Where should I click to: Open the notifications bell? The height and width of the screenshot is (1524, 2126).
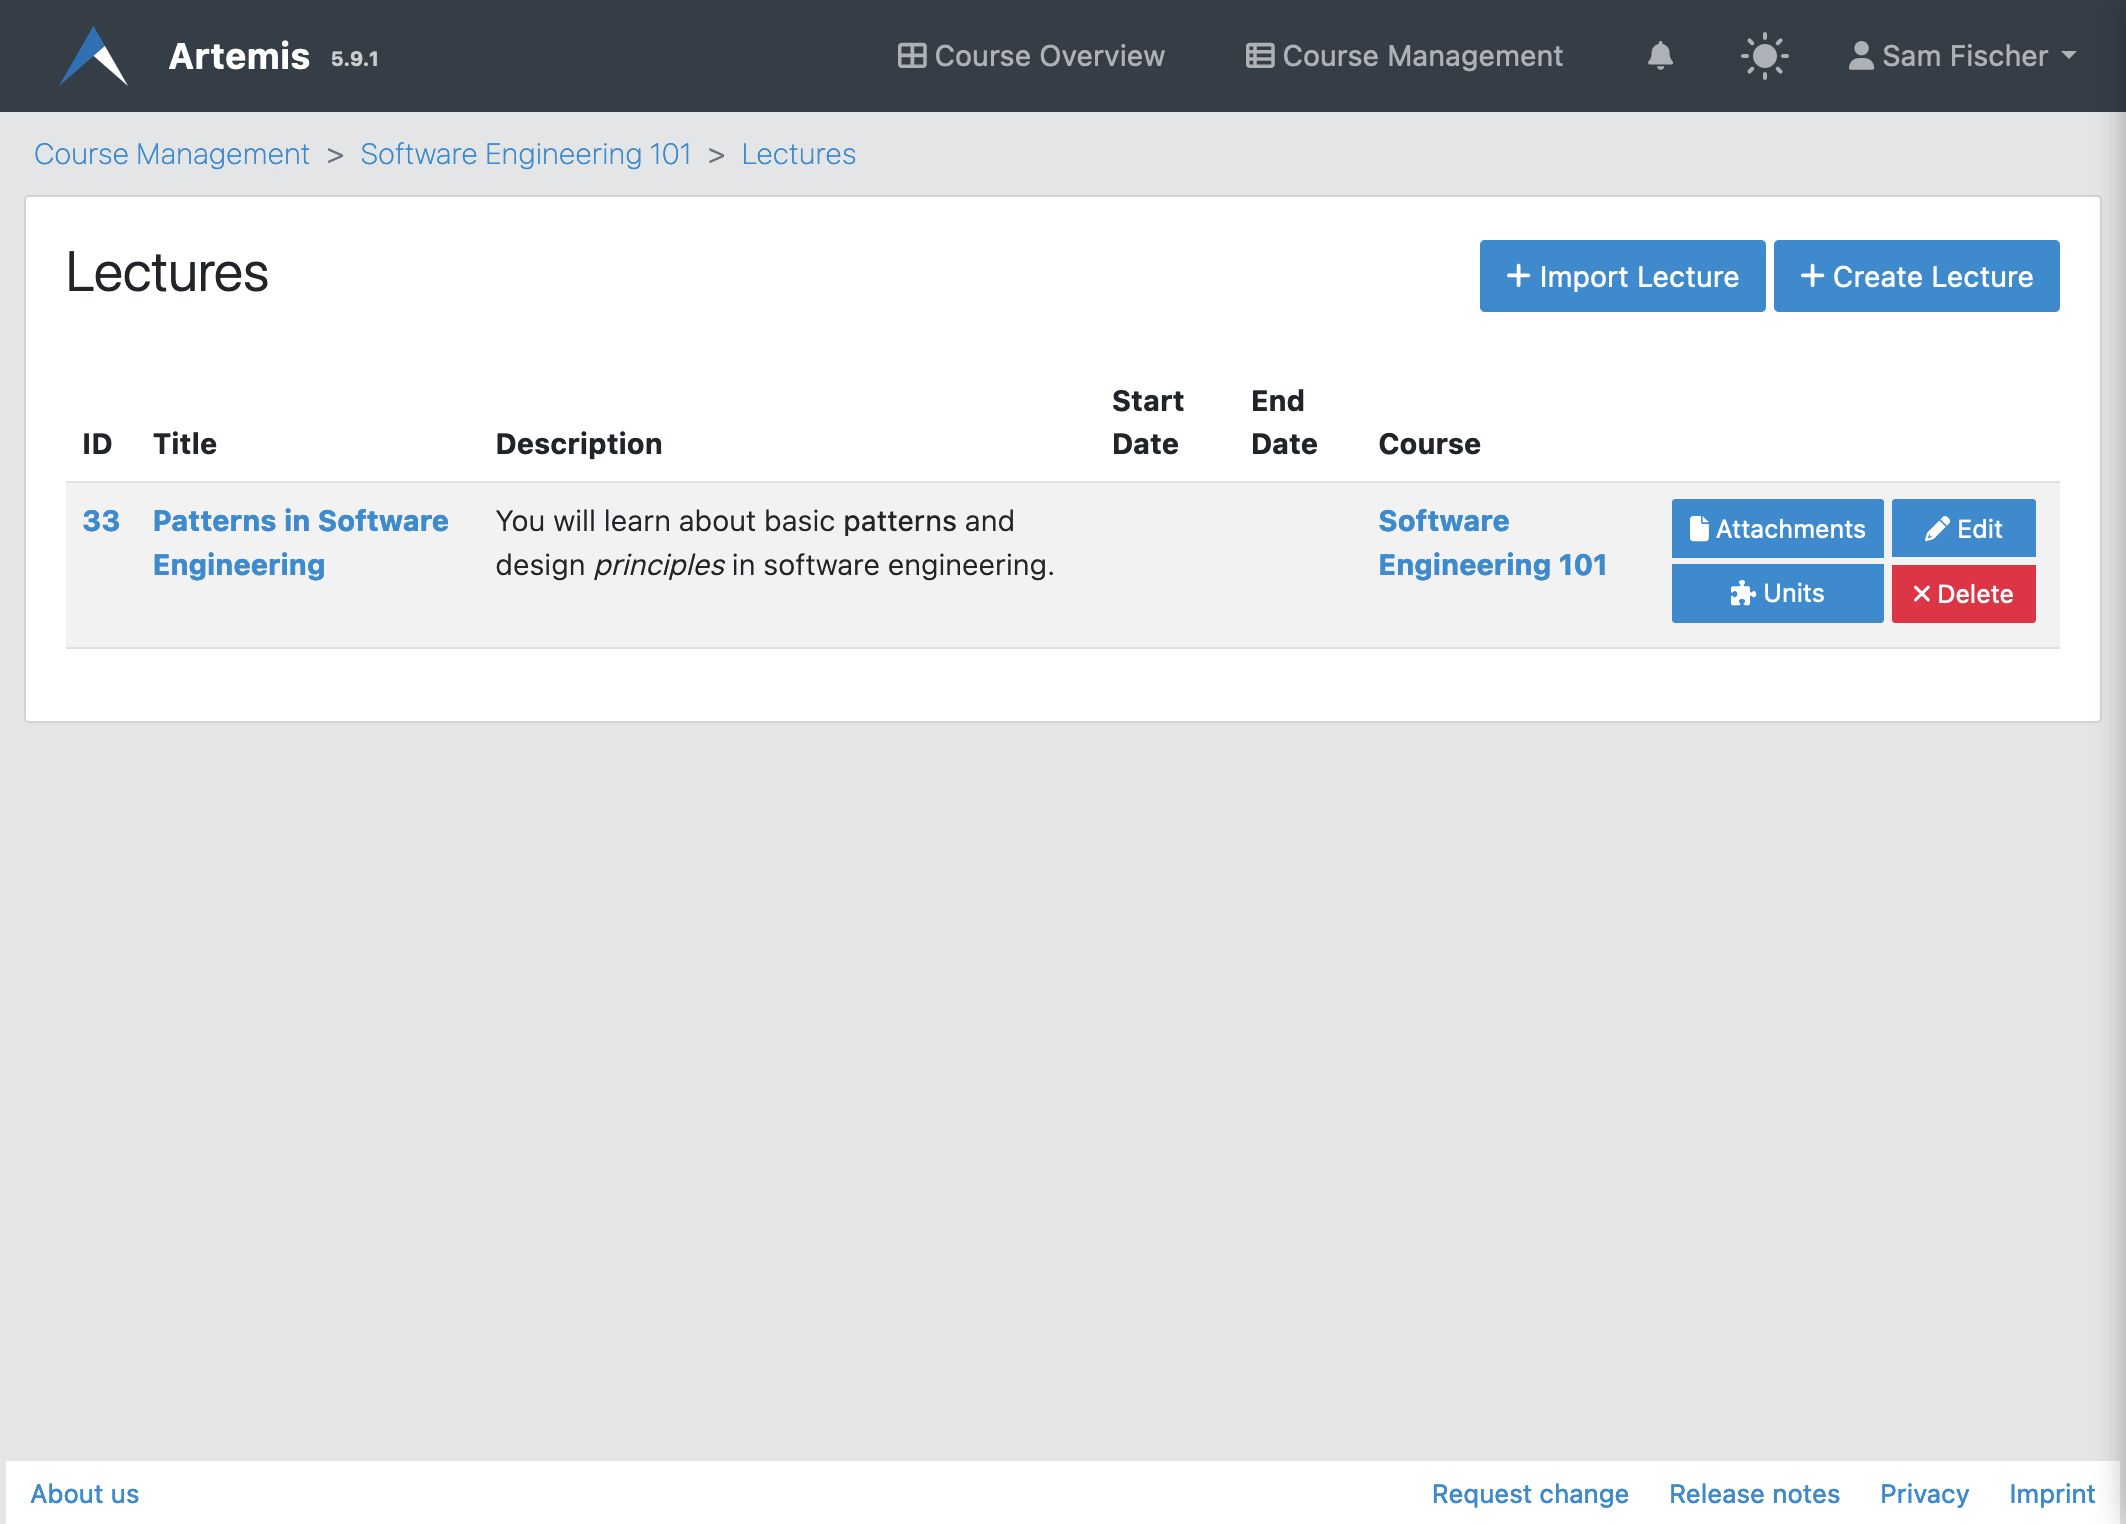[1660, 56]
